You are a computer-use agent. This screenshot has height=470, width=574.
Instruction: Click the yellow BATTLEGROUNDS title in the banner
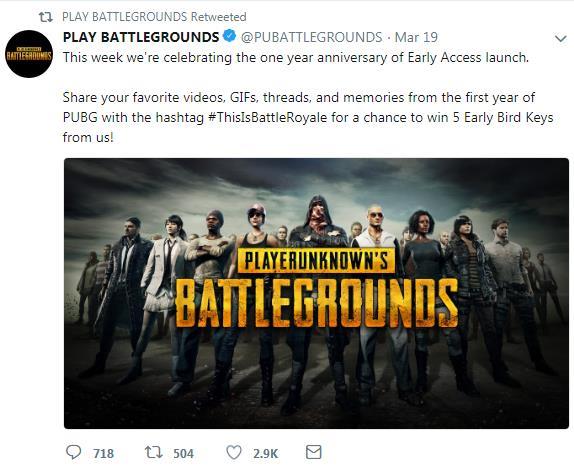[x=317, y=303]
